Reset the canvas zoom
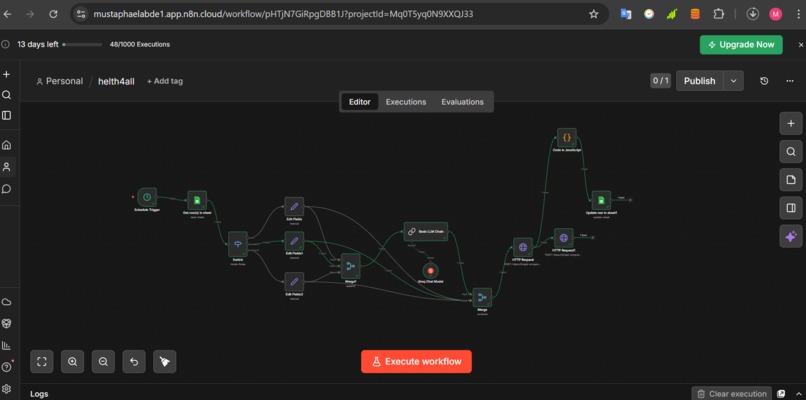The height and width of the screenshot is (400, 806). [134, 361]
